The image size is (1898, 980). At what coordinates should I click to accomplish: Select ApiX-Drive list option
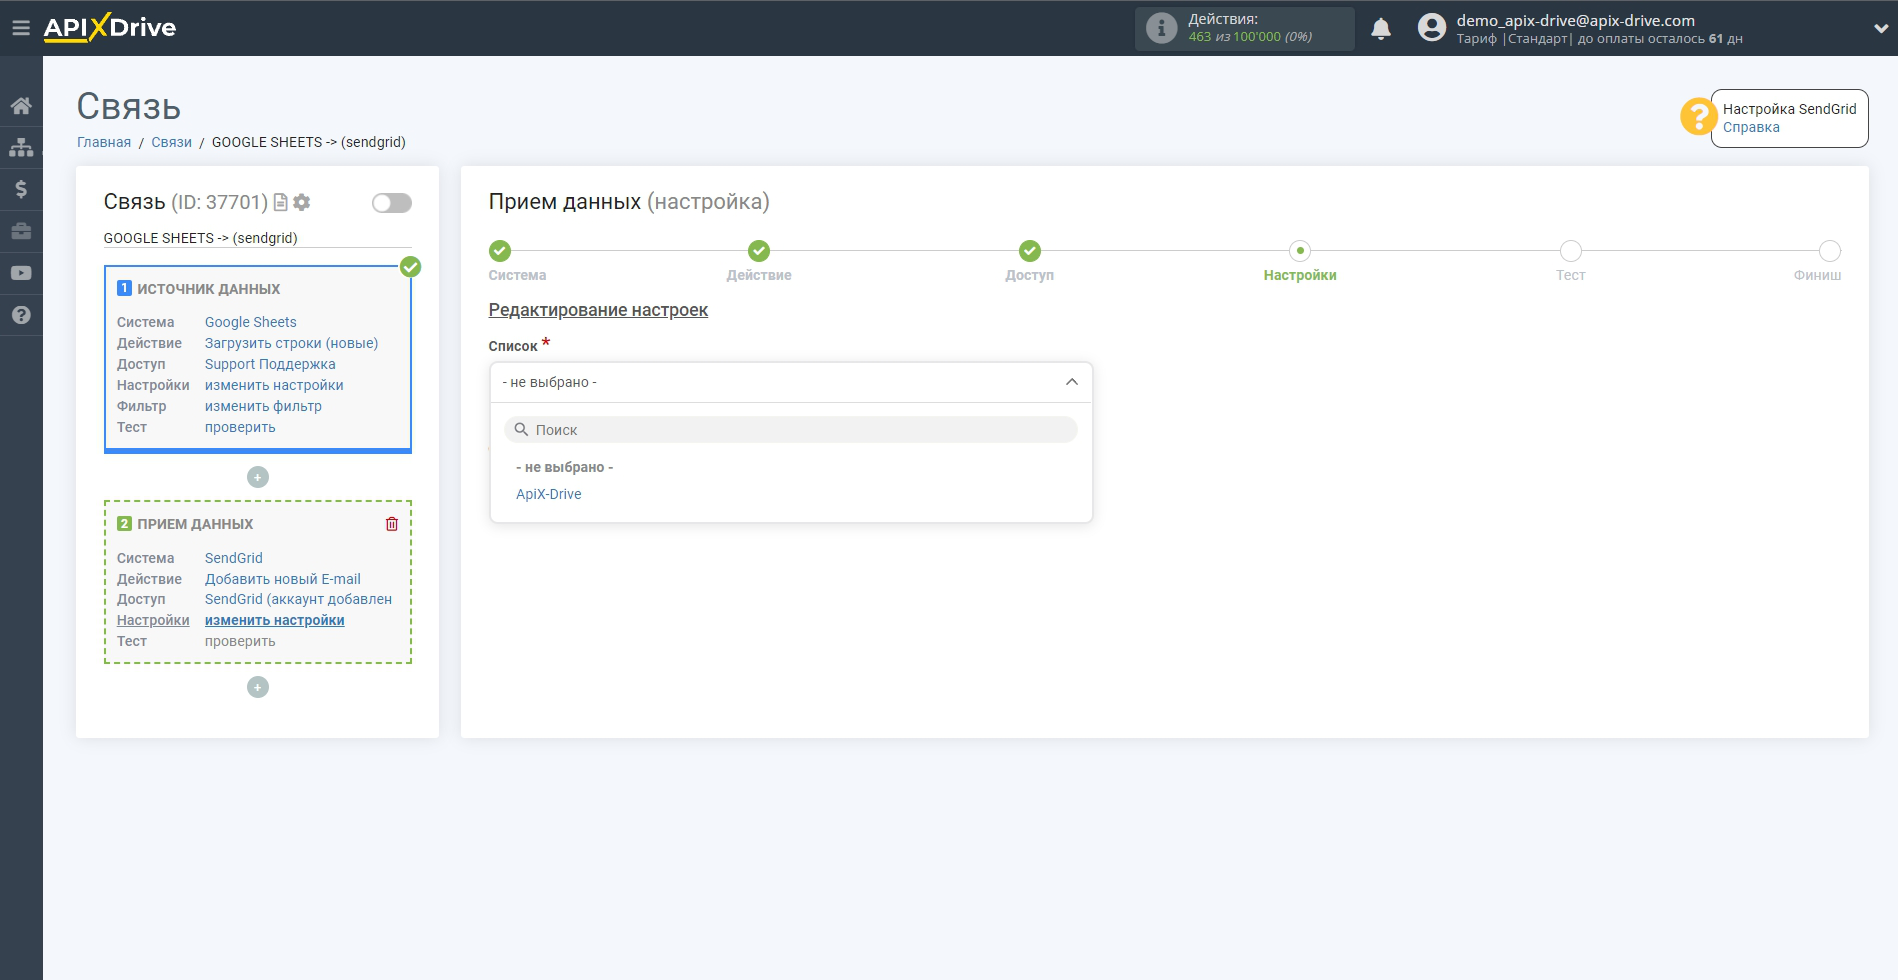[549, 494]
